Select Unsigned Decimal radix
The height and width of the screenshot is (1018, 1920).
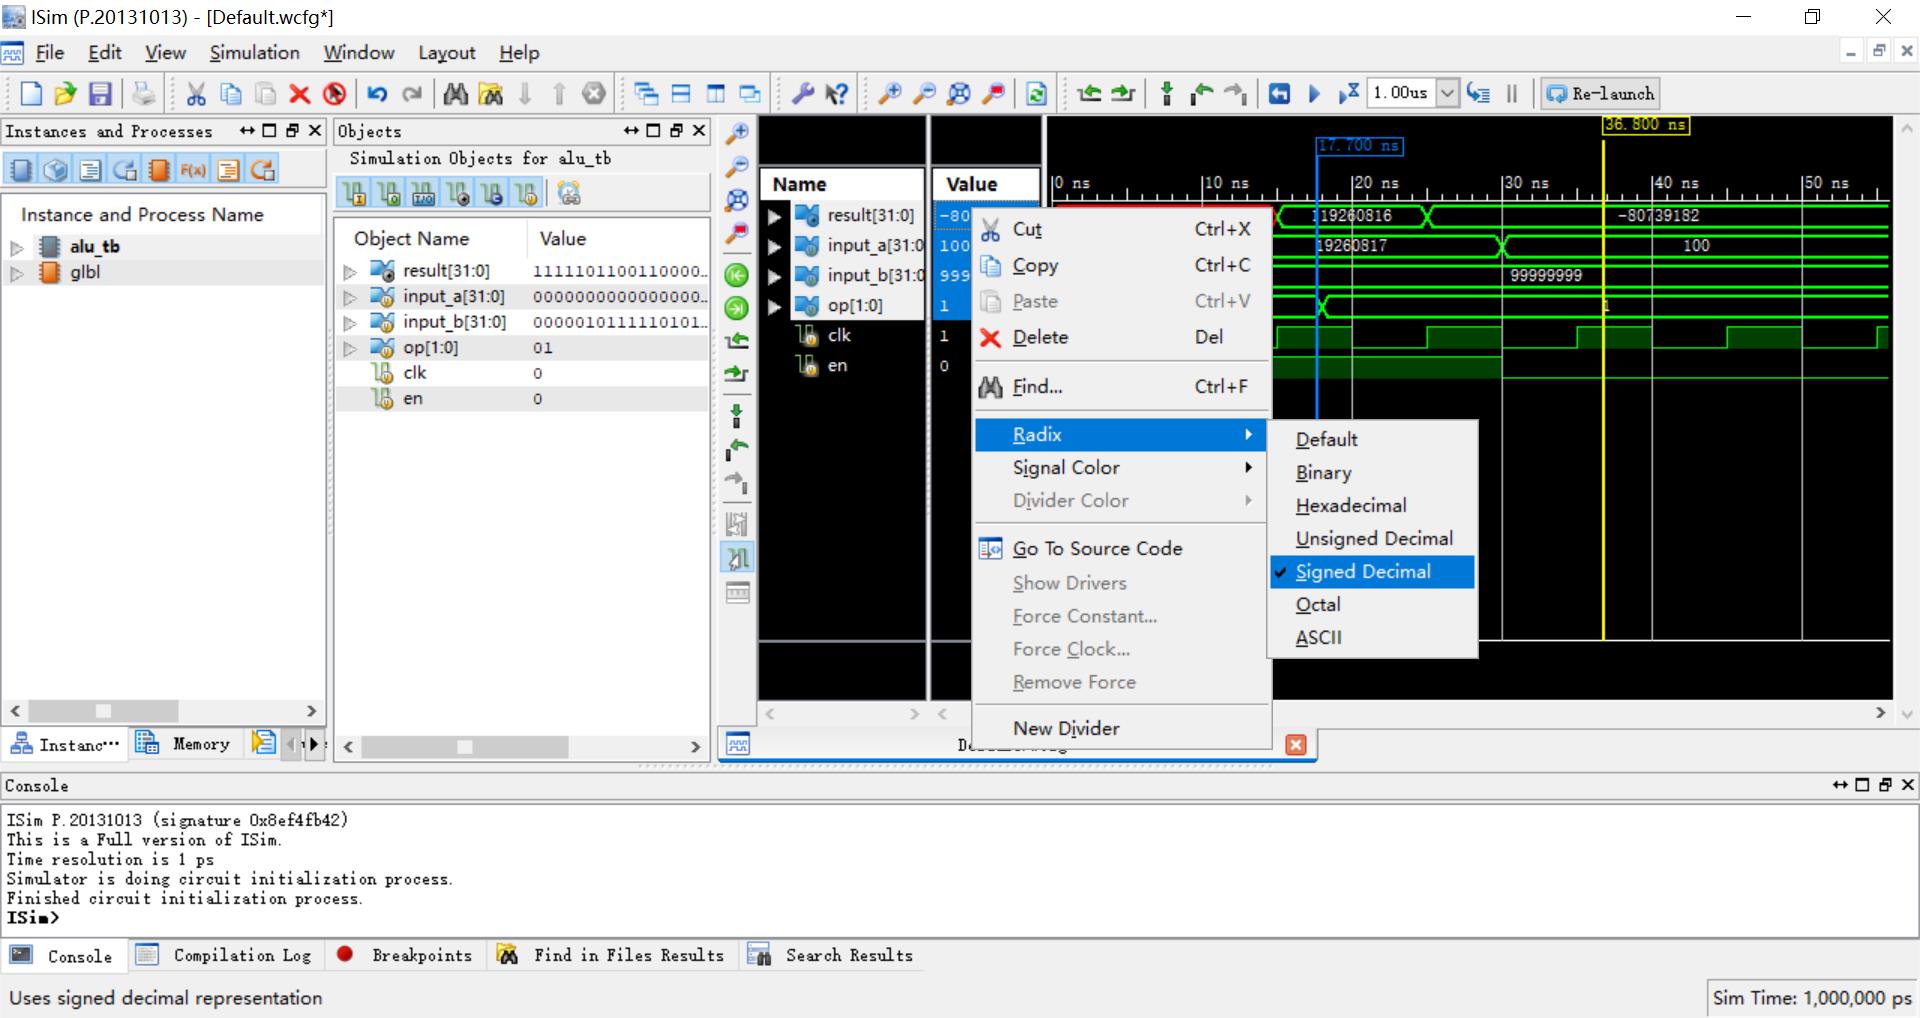tap(1372, 539)
